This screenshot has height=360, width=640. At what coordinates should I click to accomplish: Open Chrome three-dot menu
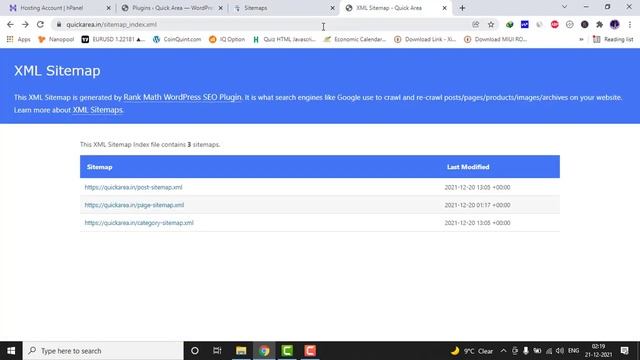pyautogui.click(x=630, y=24)
